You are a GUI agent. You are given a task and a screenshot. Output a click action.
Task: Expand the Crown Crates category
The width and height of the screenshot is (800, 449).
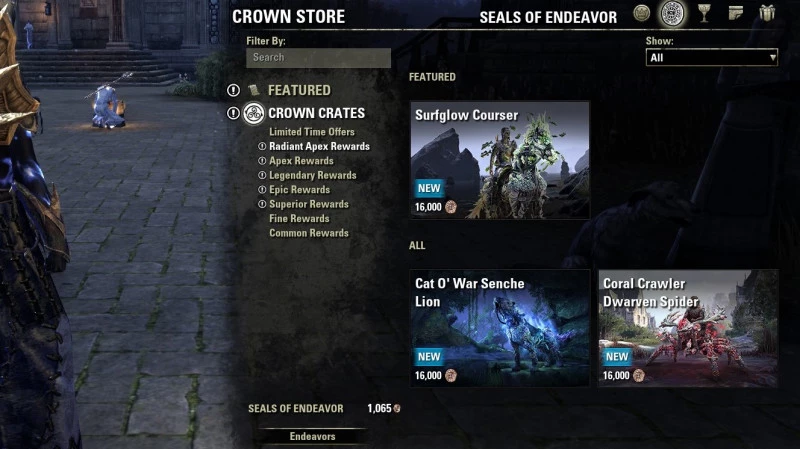[316, 113]
